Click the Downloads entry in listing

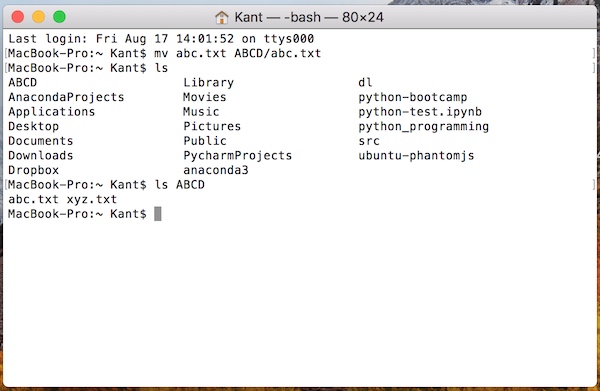click(41, 156)
